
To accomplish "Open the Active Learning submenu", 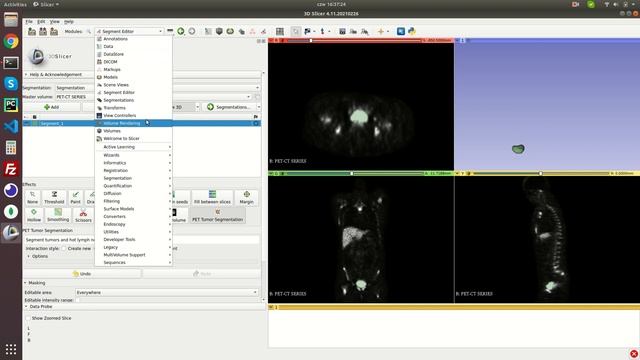I will click(x=133, y=147).
